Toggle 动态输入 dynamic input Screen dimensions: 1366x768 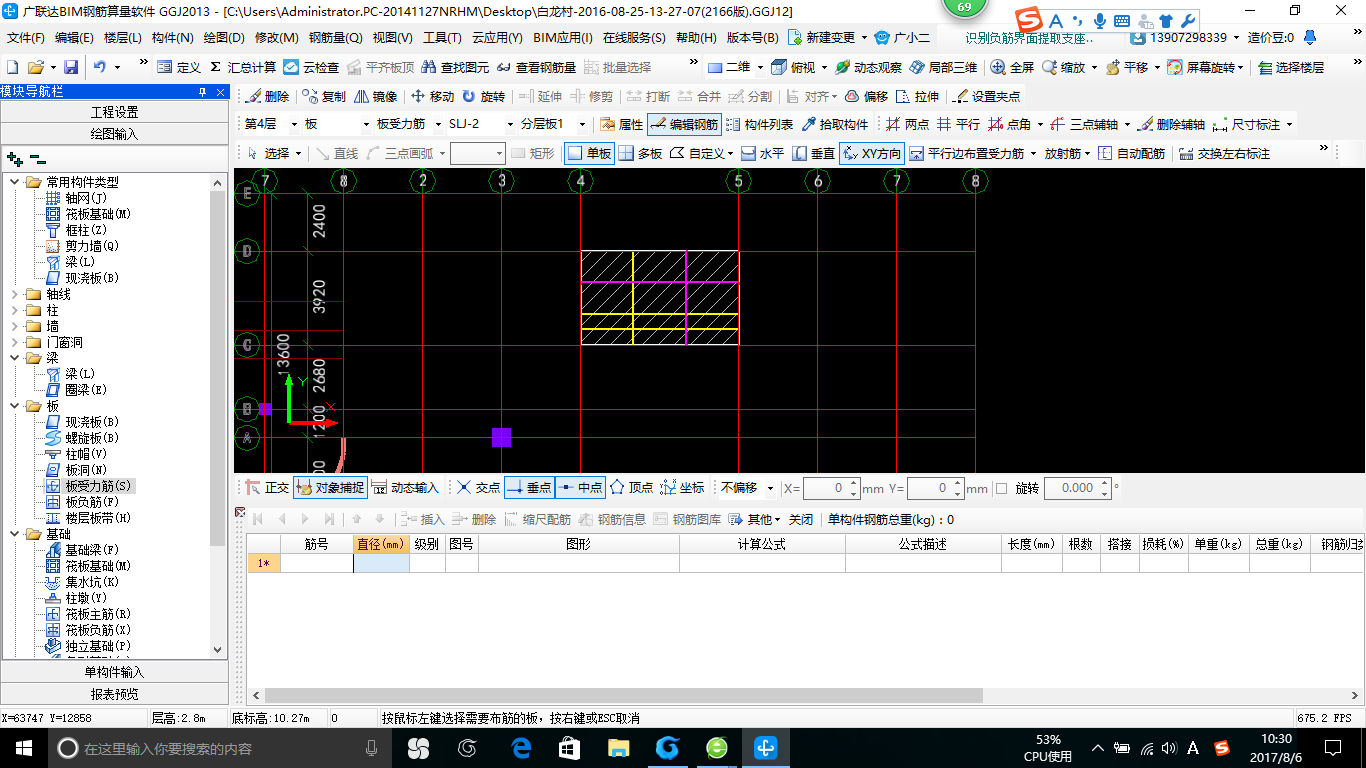[405, 488]
